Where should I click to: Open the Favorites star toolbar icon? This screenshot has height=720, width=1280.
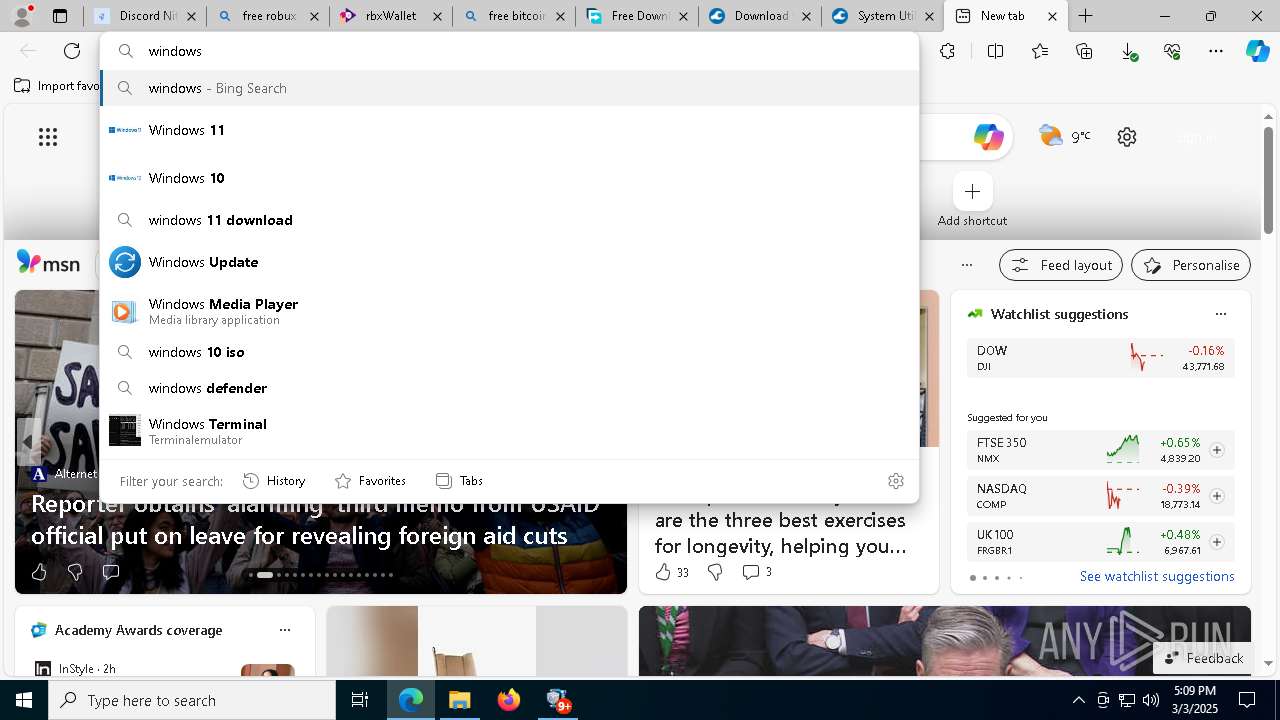pos(1040,51)
